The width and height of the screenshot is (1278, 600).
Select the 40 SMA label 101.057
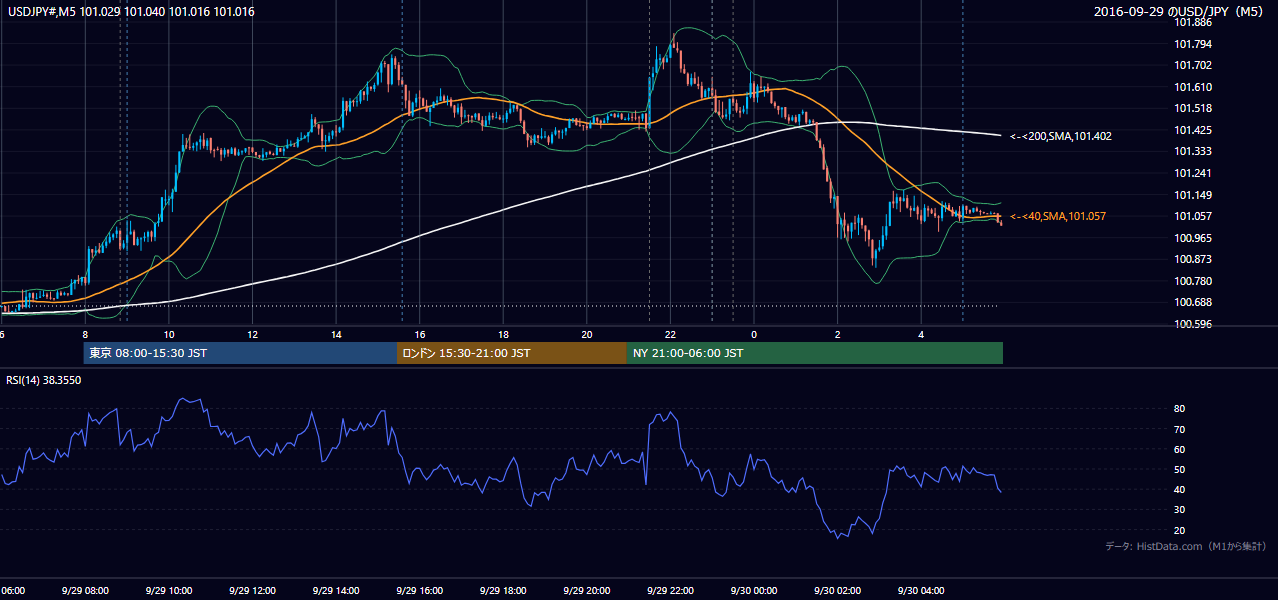1059,216
